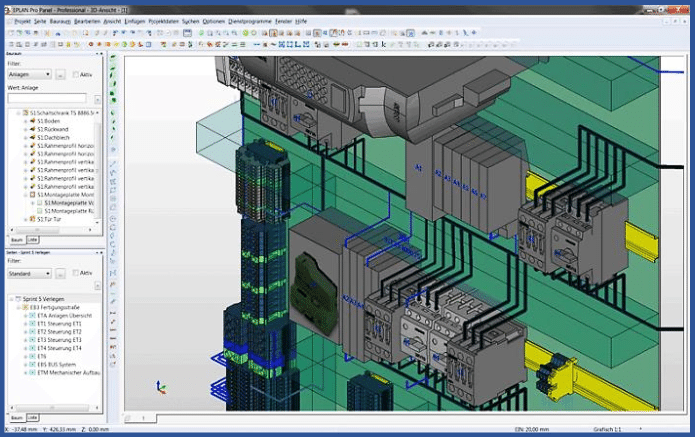This screenshot has height=437, width=695.
Task: Click the page icon beside EBS BUS System
Action: point(32,364)
